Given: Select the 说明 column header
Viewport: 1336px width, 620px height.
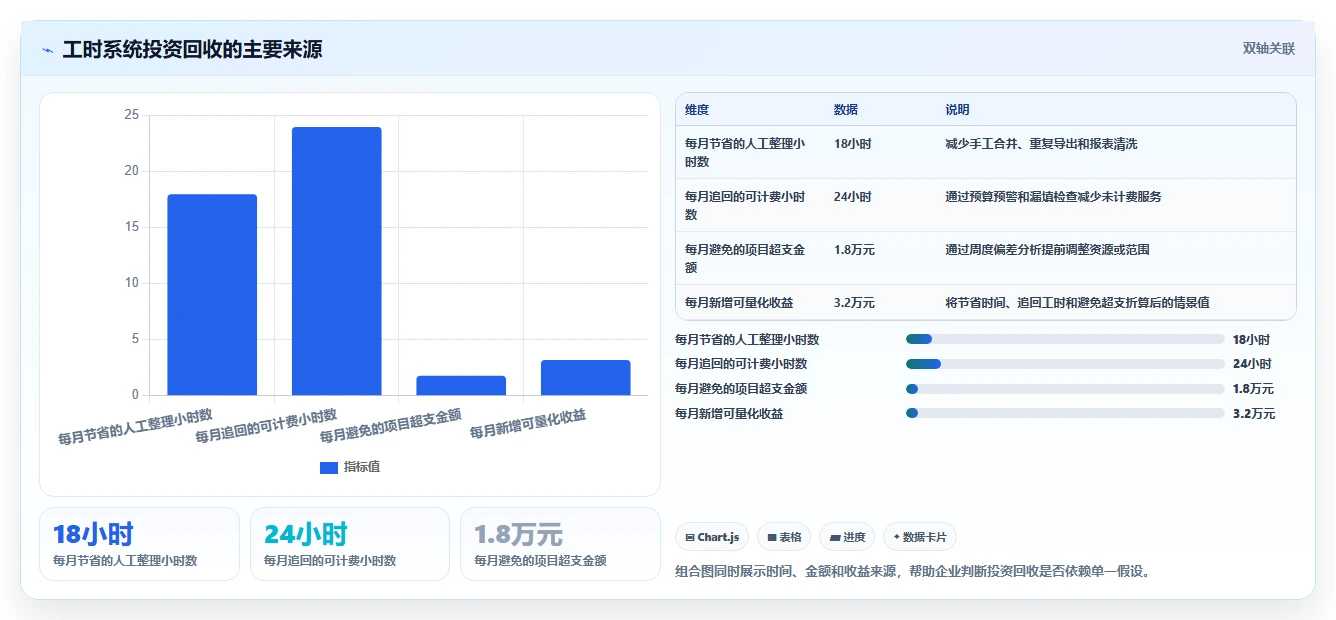Looking at the screenshot, I should (958, 110).
